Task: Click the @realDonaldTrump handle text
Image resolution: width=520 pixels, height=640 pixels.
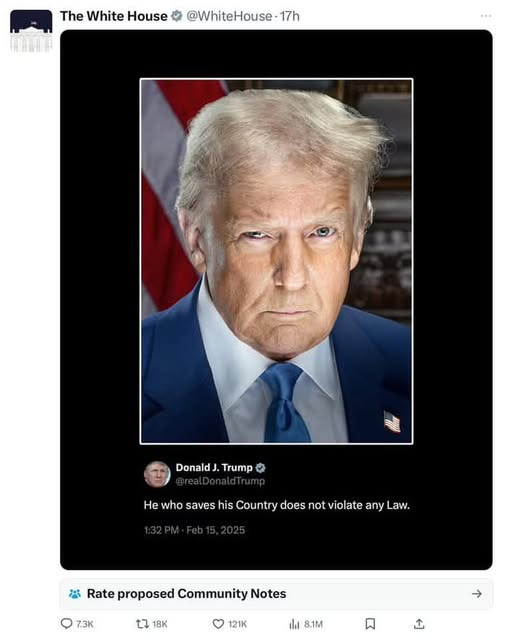Action: point(220,481)
